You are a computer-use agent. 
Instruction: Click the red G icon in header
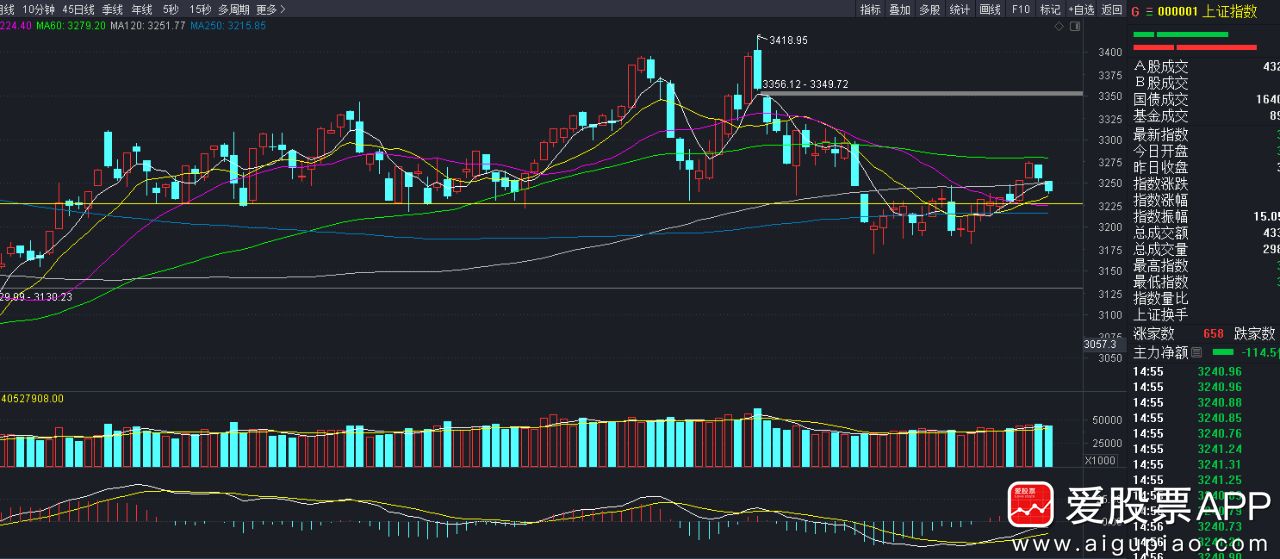click(1134, 12)
